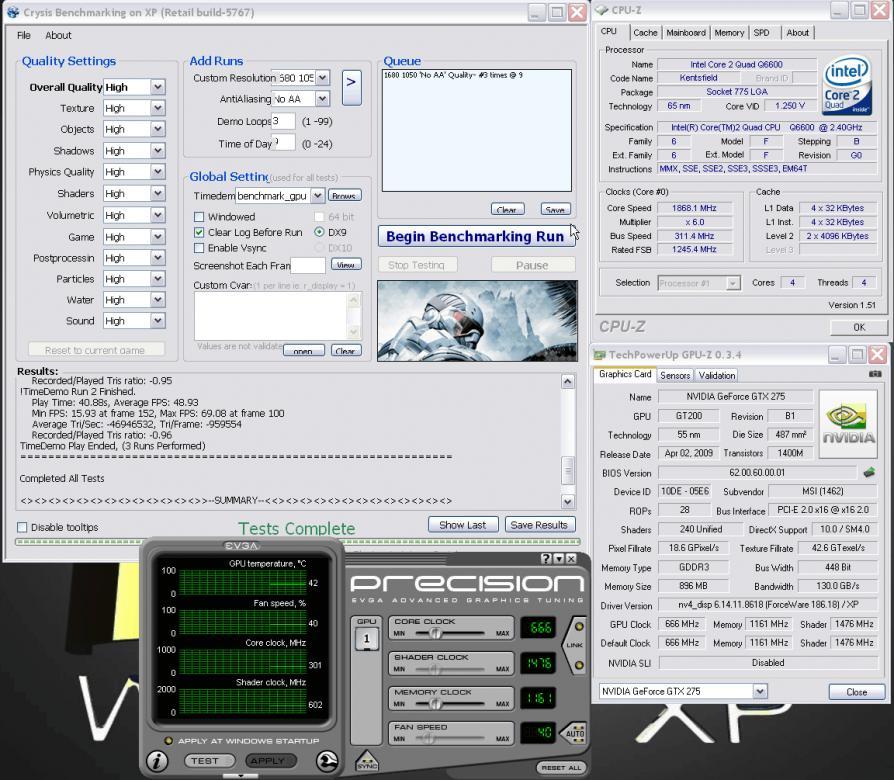Click the Precision minimize down-arrow icon
This screenshot has height=780, width=894.
(559, 559)
